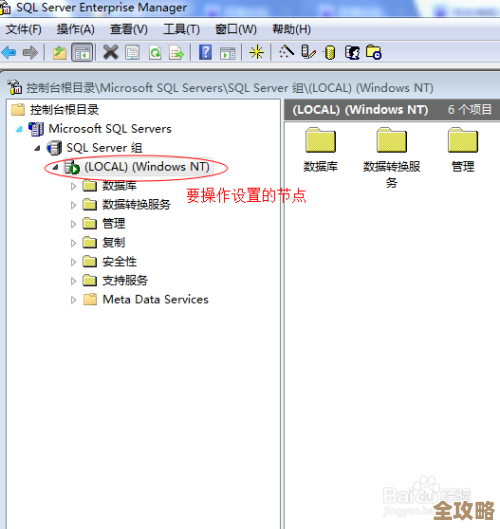Click the New Database cylinder icon
The width and height of the screenshot is (500, 529).
[329, 53]
